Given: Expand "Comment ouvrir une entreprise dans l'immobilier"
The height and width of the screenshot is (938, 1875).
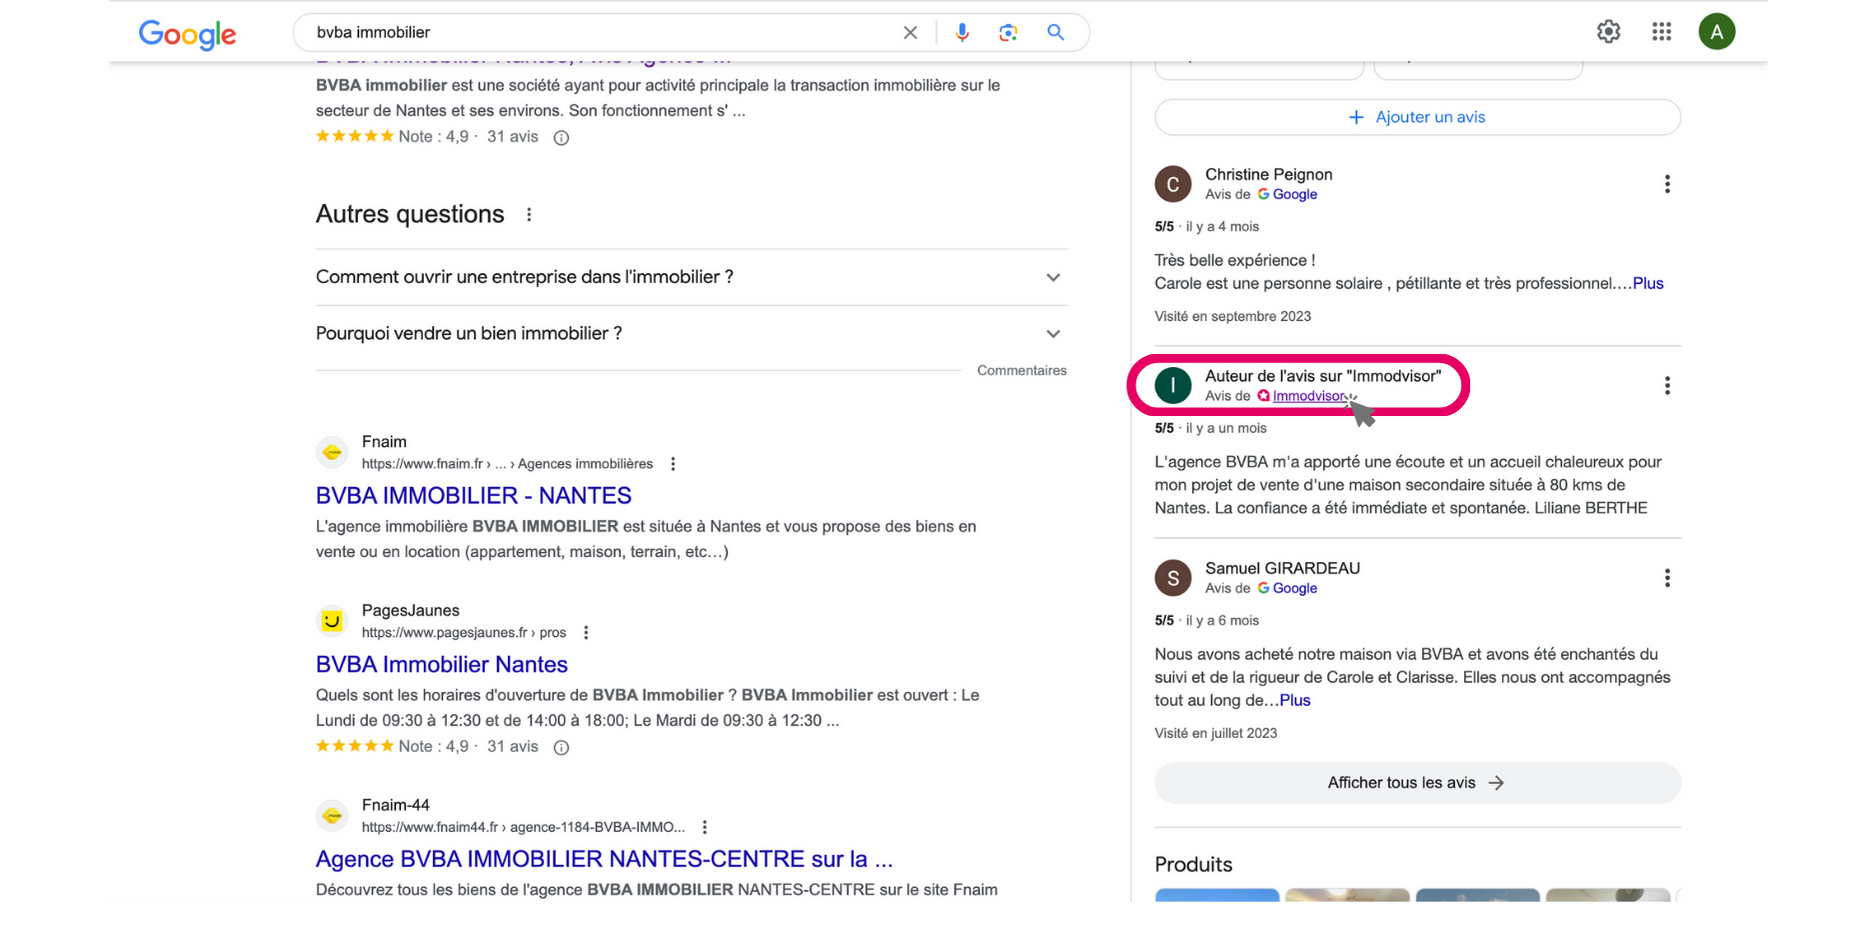Looking at the screenshot, I should [x=690, y=277].
